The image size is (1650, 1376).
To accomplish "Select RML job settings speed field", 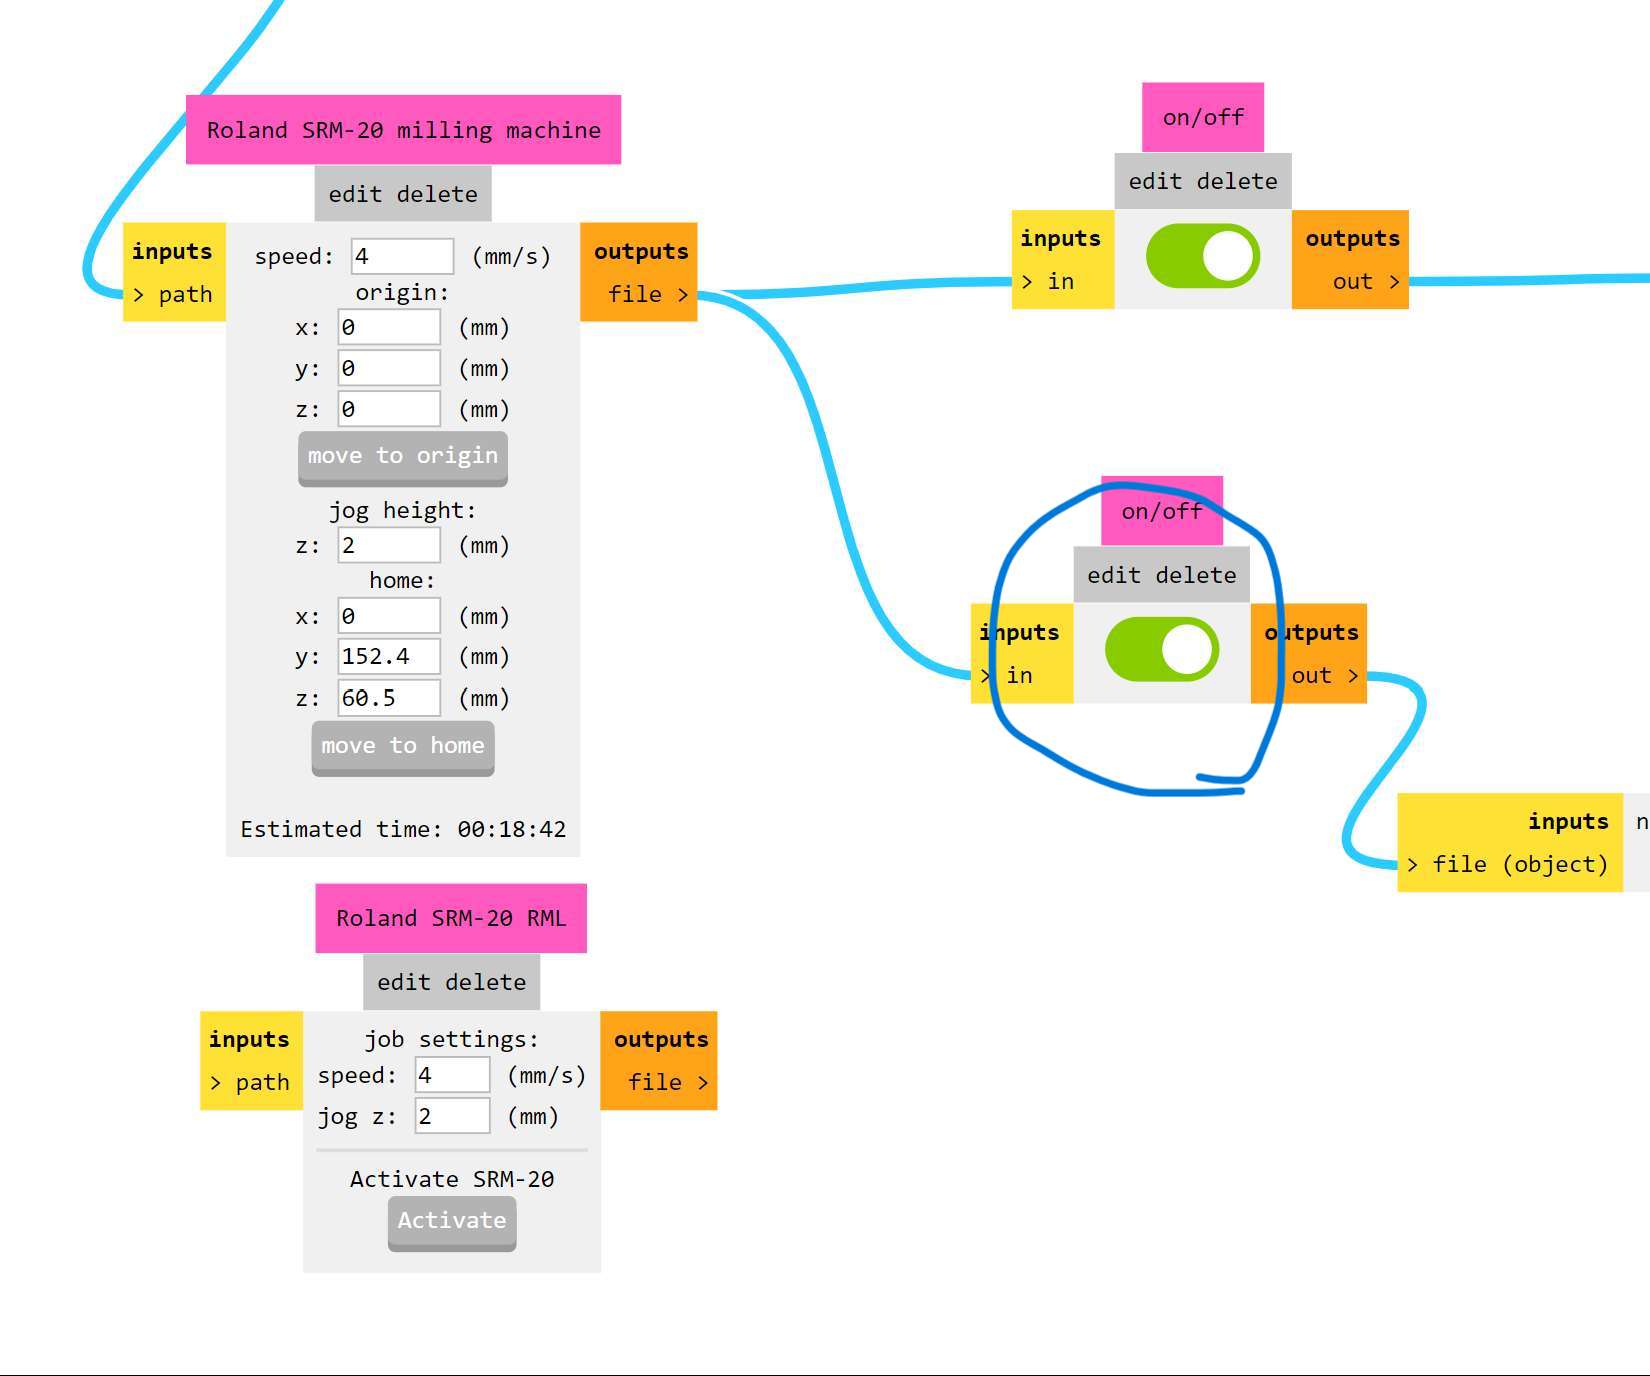I will (x=452, y=1075).
